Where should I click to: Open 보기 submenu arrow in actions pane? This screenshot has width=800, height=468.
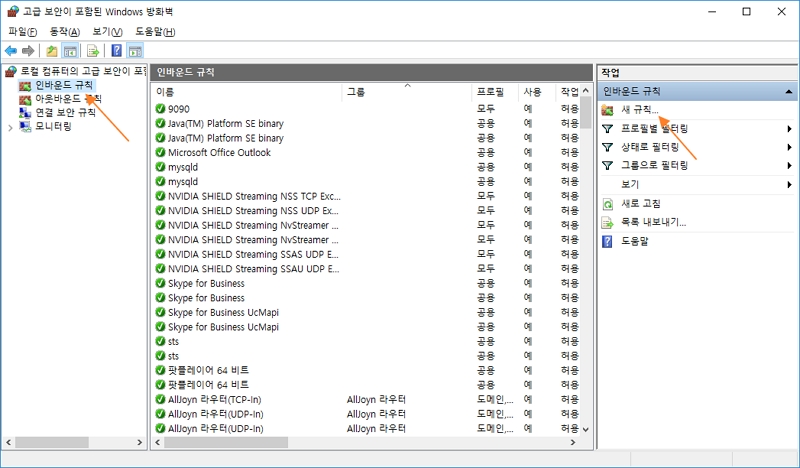click(789, 184)
